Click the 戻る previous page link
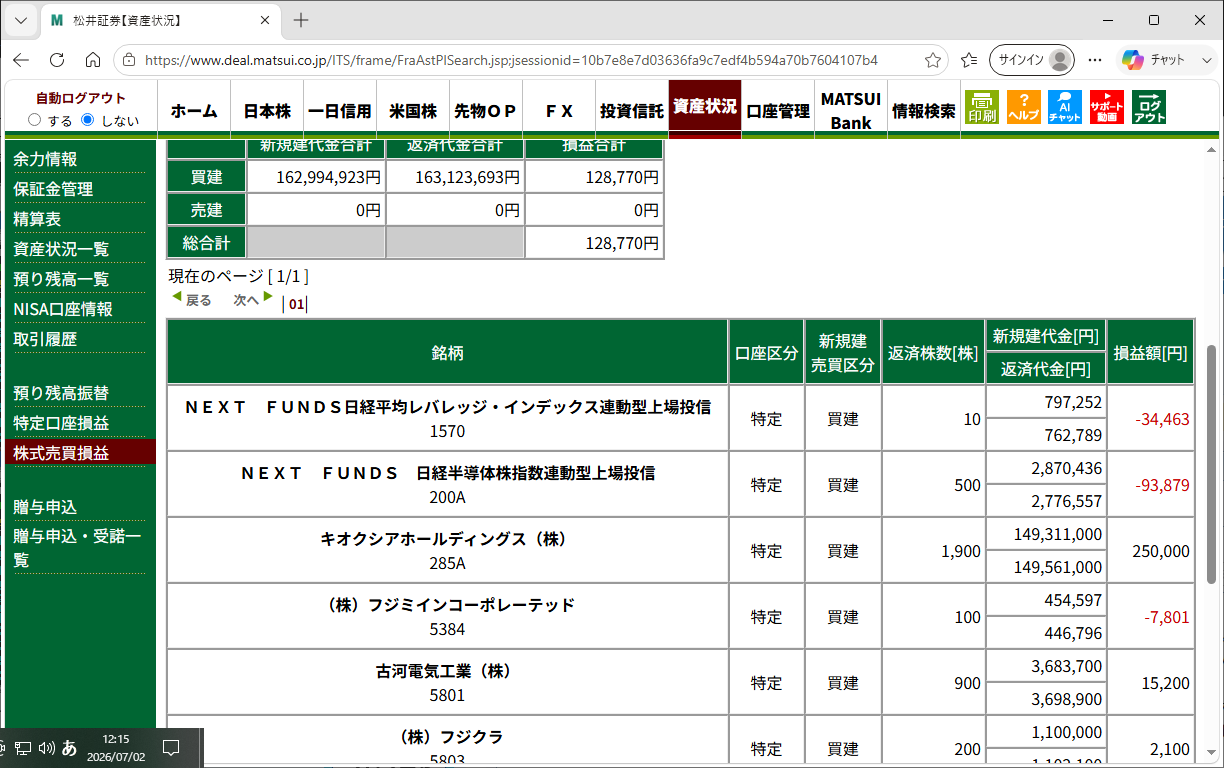The width and height of the screenshot is (1224, 768). pyautogui.click(x=192, y=300)
